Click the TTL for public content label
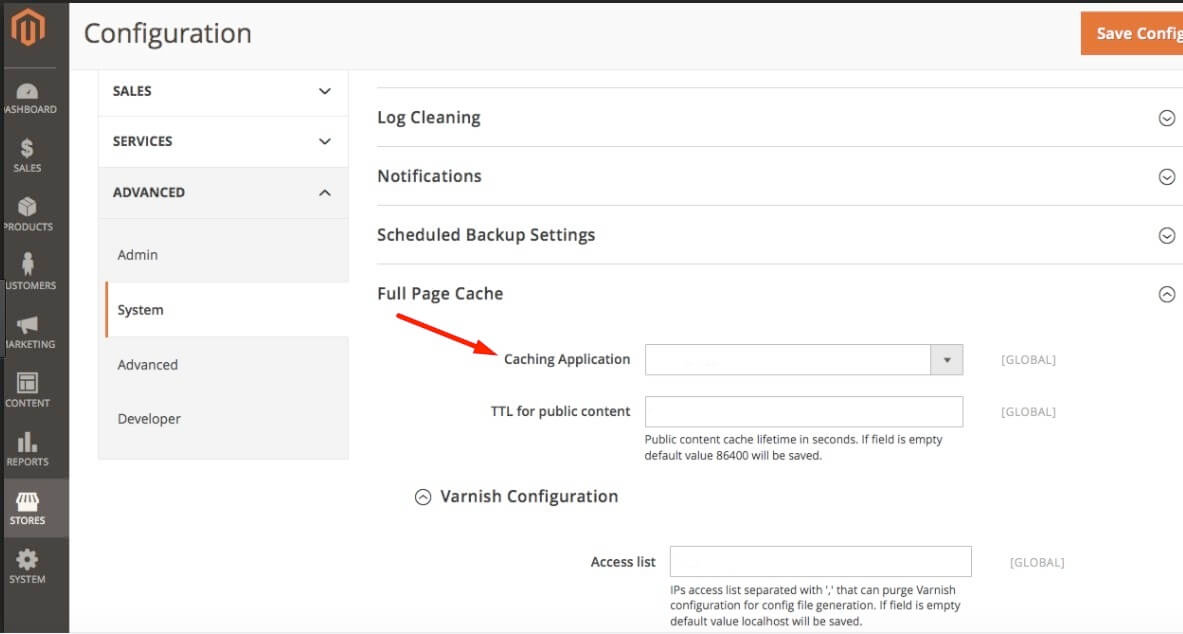 click(x=561, y=411)
